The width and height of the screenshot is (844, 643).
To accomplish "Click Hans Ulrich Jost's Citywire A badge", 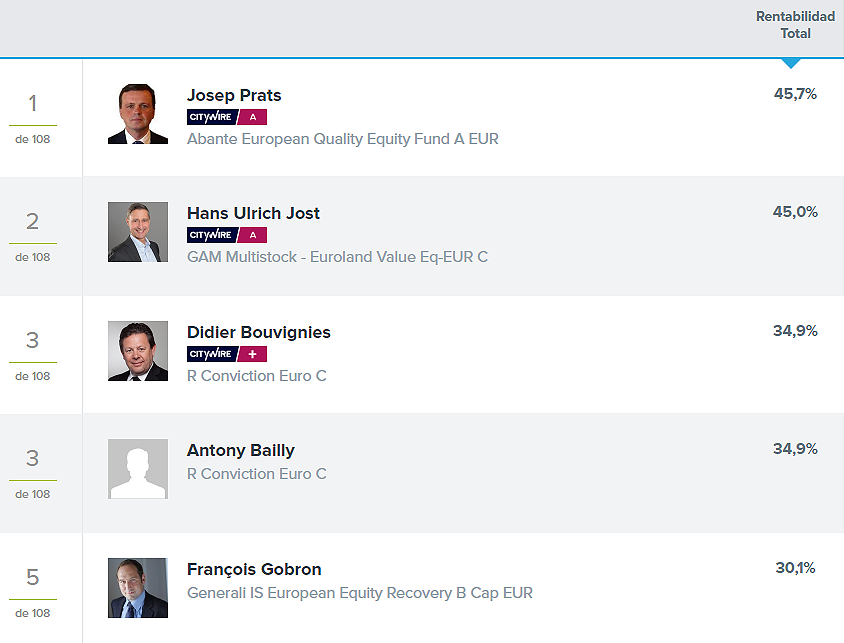I will pyautogui.click(x=227, y=235).
